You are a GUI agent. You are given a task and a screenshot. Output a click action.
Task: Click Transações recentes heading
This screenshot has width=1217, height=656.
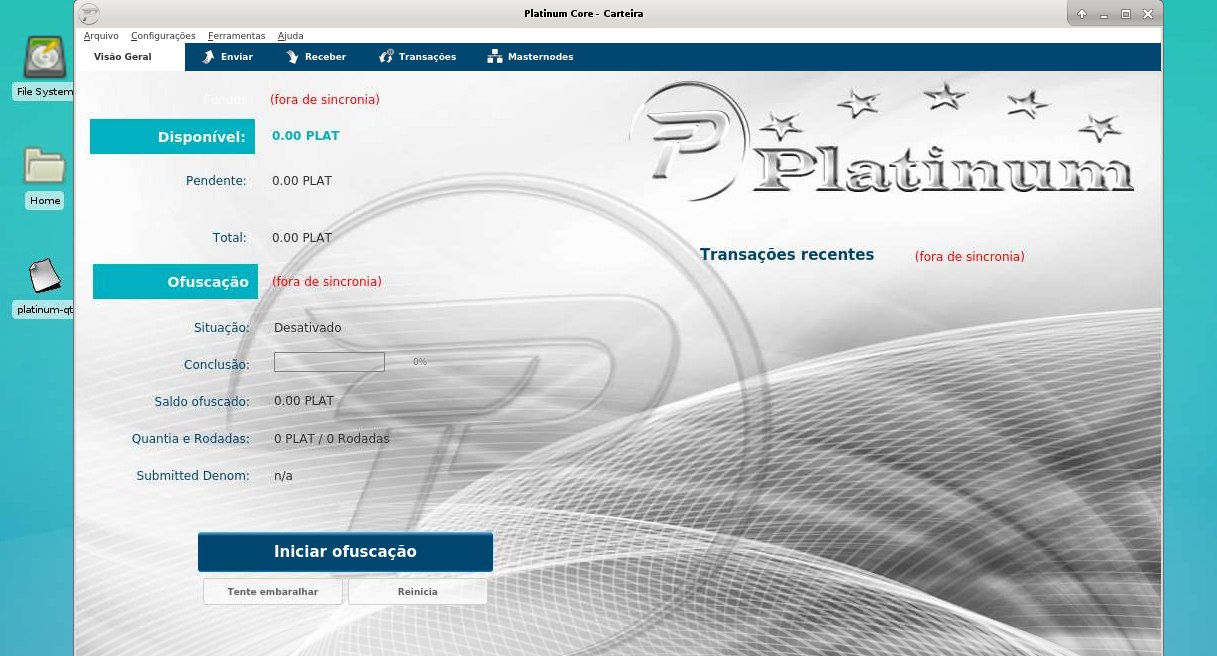(787, 255)
